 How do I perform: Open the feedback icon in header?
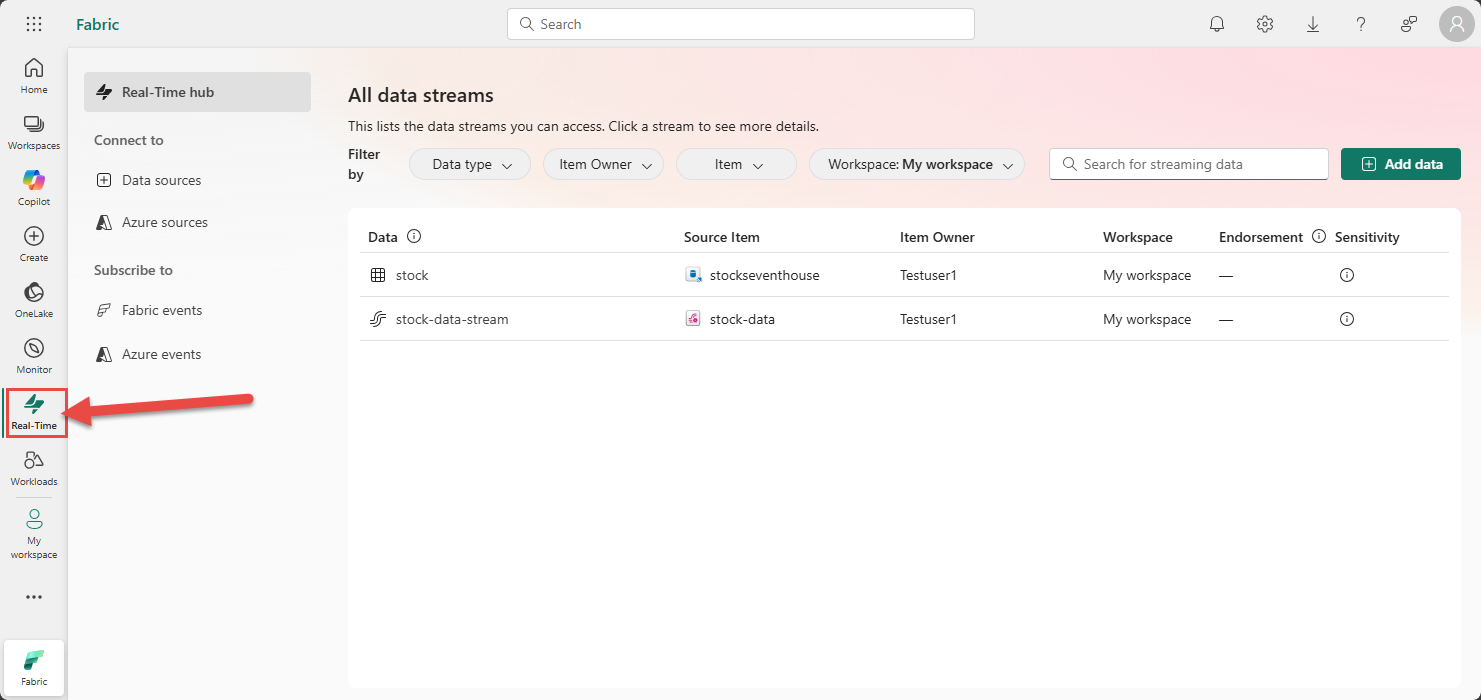point(1409,24)
